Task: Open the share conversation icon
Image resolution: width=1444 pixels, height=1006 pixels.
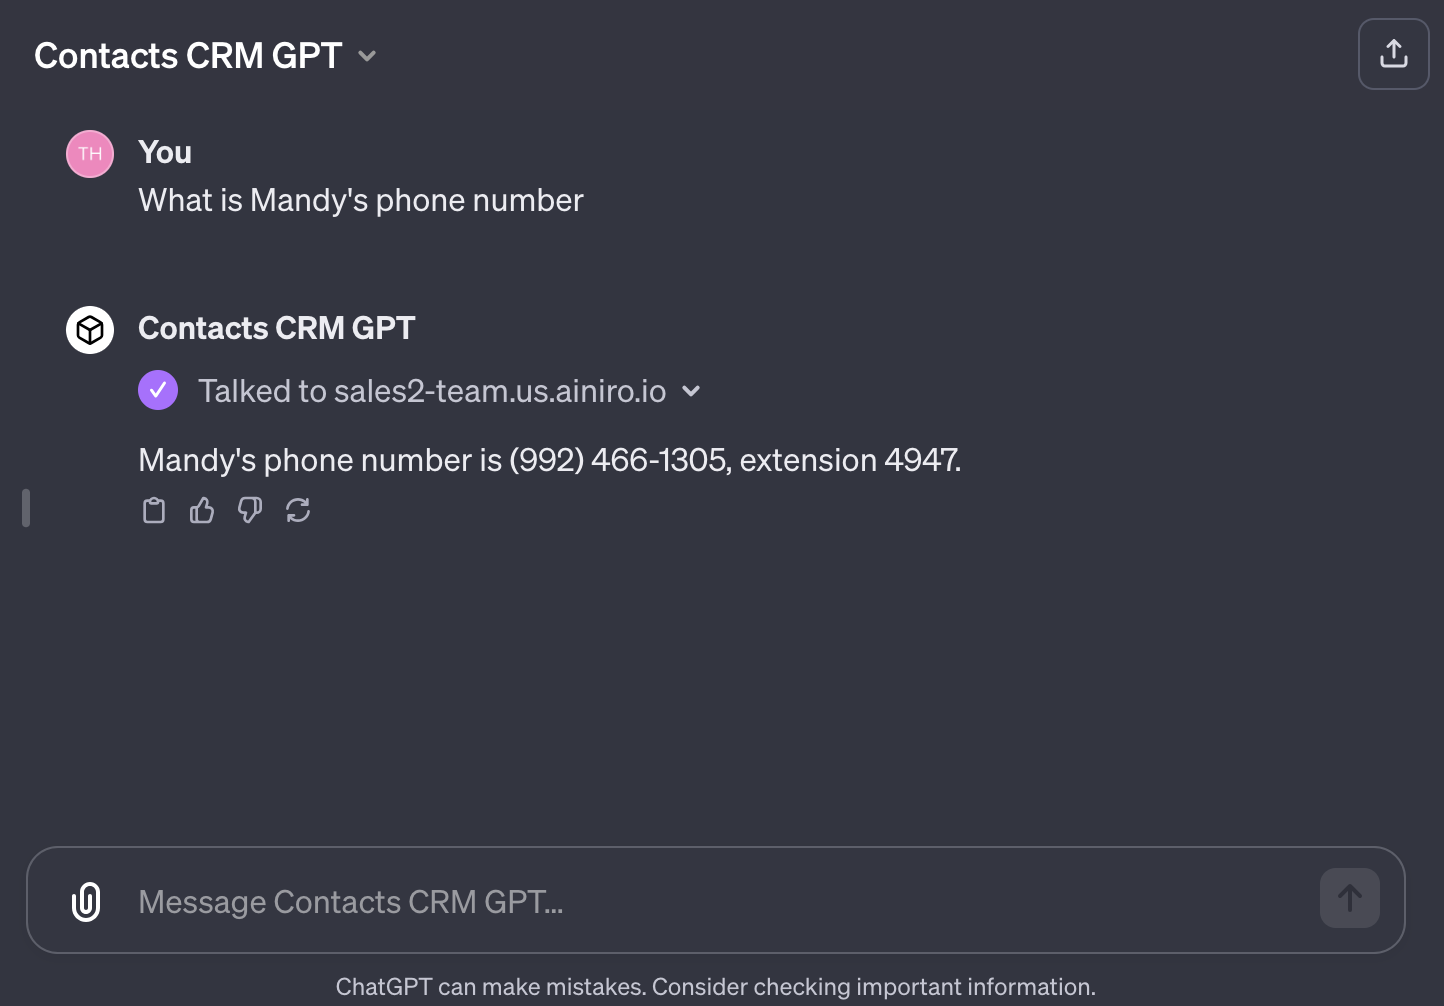Action: (1393, 53)
